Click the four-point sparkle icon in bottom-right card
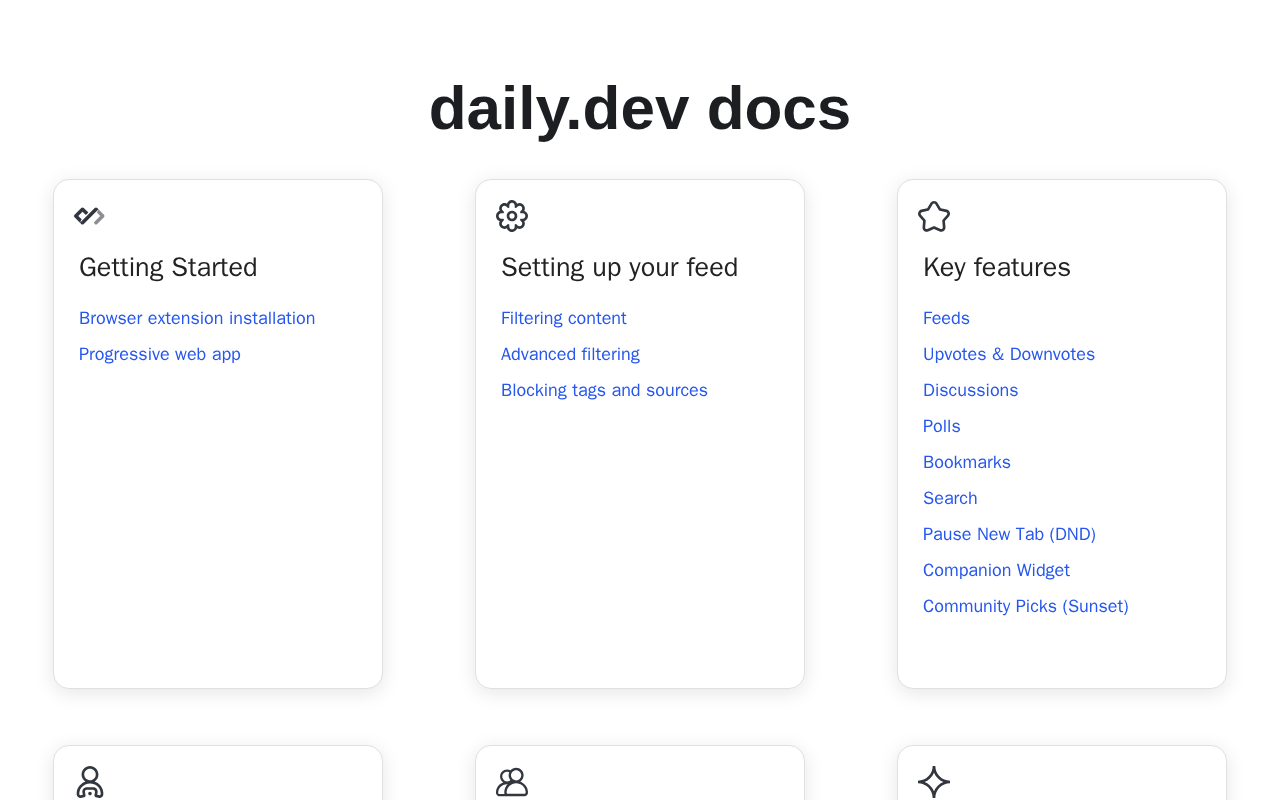This screenshot has height=800, width=1280. point(934,782)
